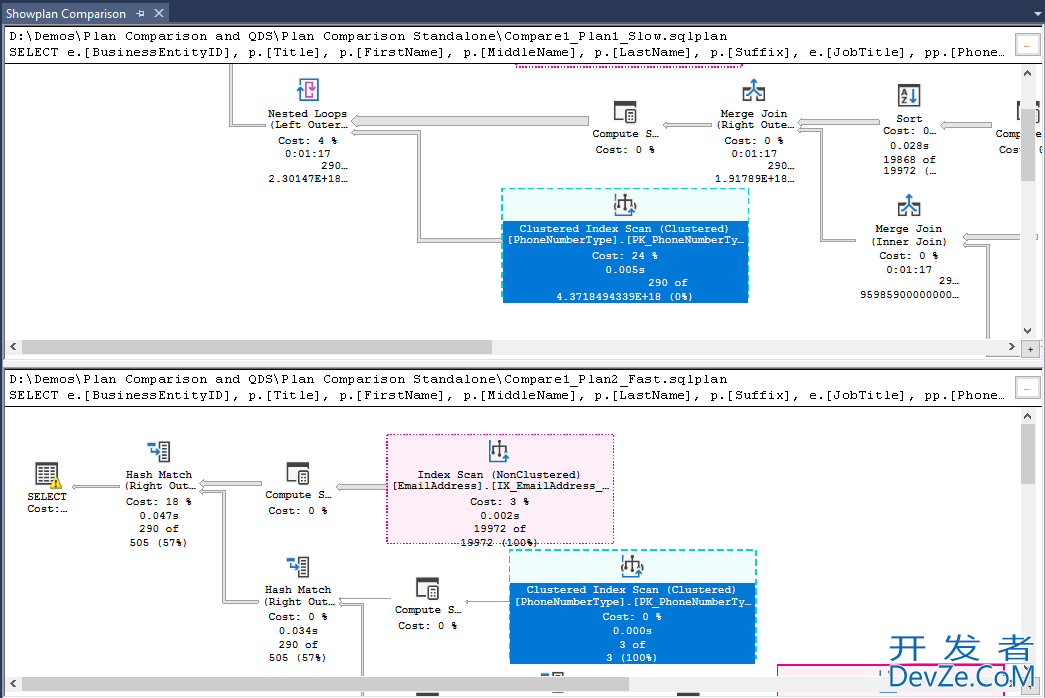
Task: Click the Compare1_Plan2_Fast.sqlplan file path
Action: [x=368, y=379]
